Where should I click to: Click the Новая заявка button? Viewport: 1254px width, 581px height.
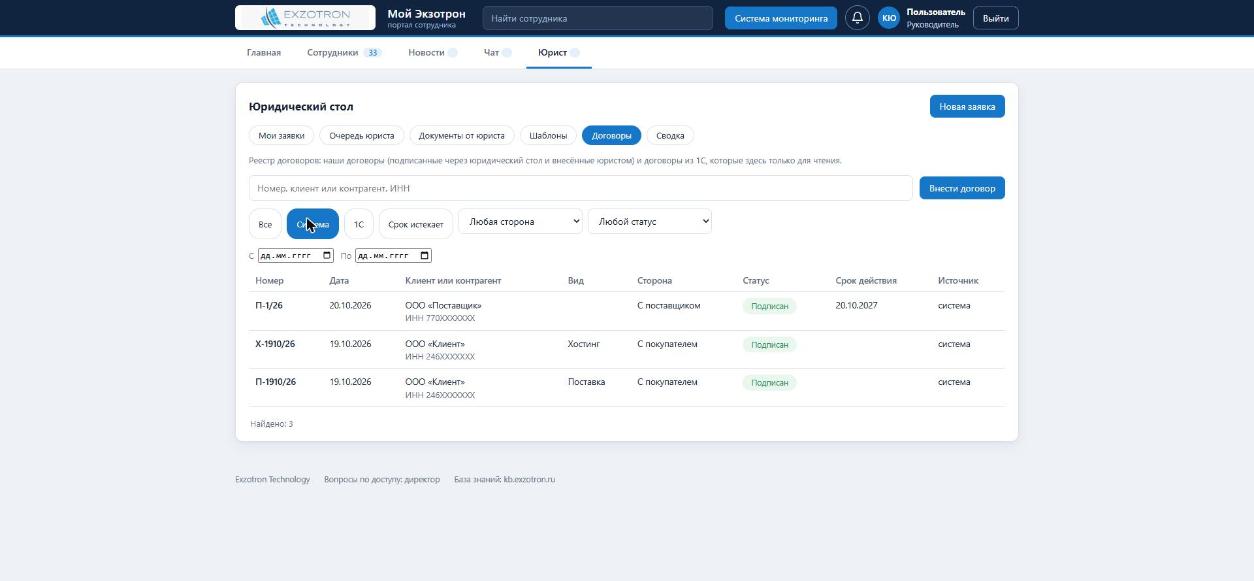coord(967,106)
